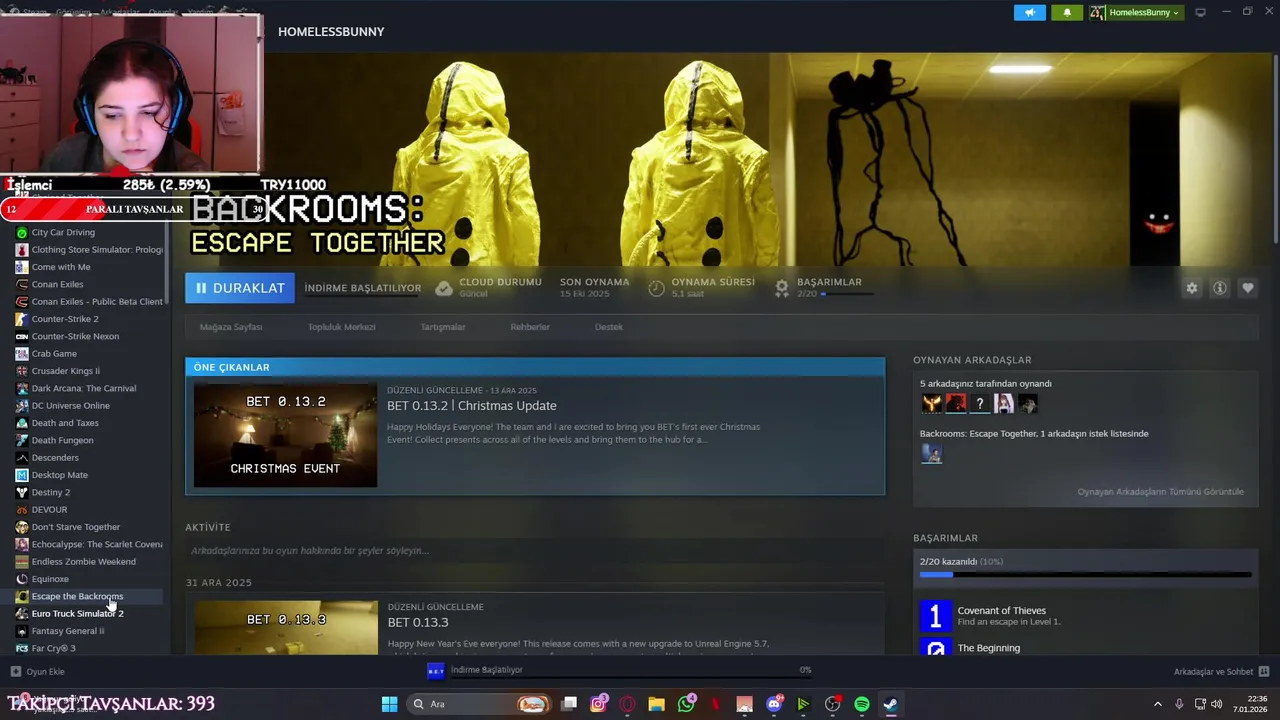Open game settings gear icon
This screenshot has width=1280, height=720.
(1192, 288)
